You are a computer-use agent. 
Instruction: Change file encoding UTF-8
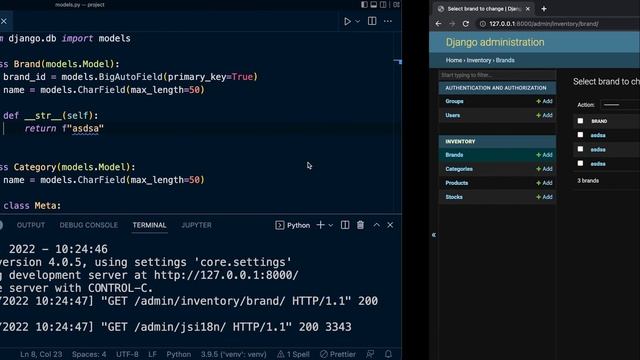point(127,354)
